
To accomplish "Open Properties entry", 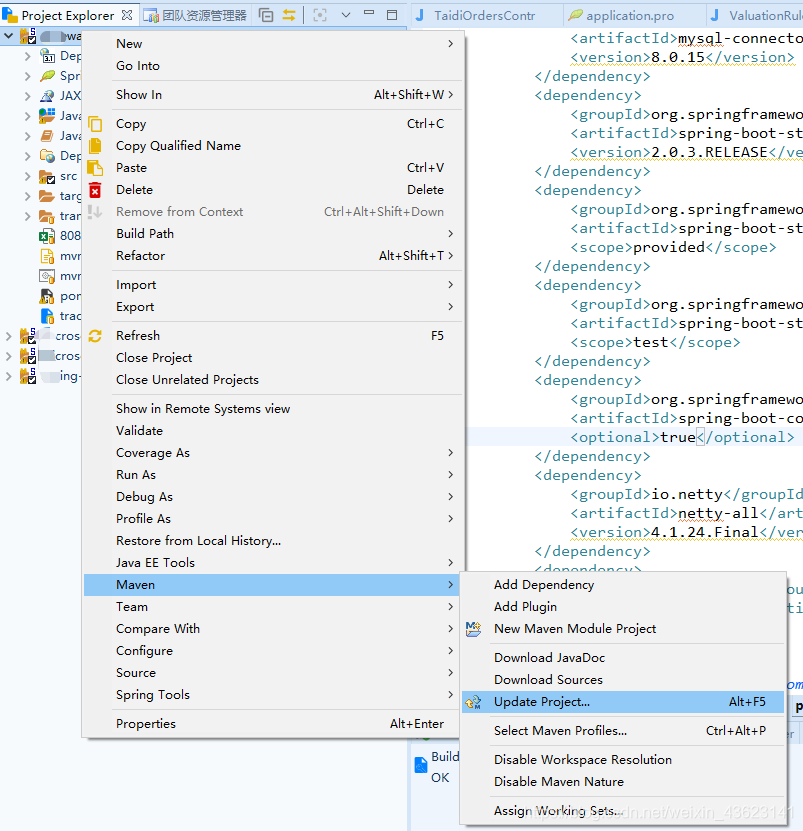I will [x=273, y=724].
